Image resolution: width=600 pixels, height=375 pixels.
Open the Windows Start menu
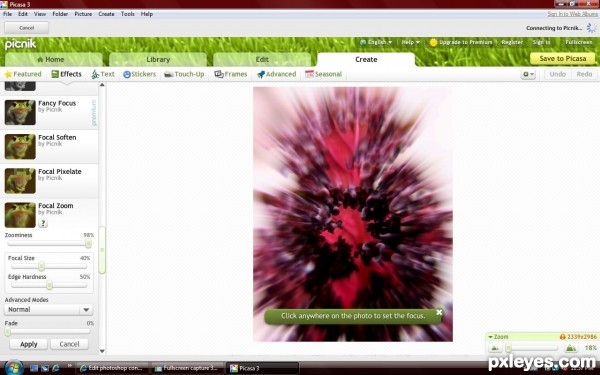[x=14, y=368]
